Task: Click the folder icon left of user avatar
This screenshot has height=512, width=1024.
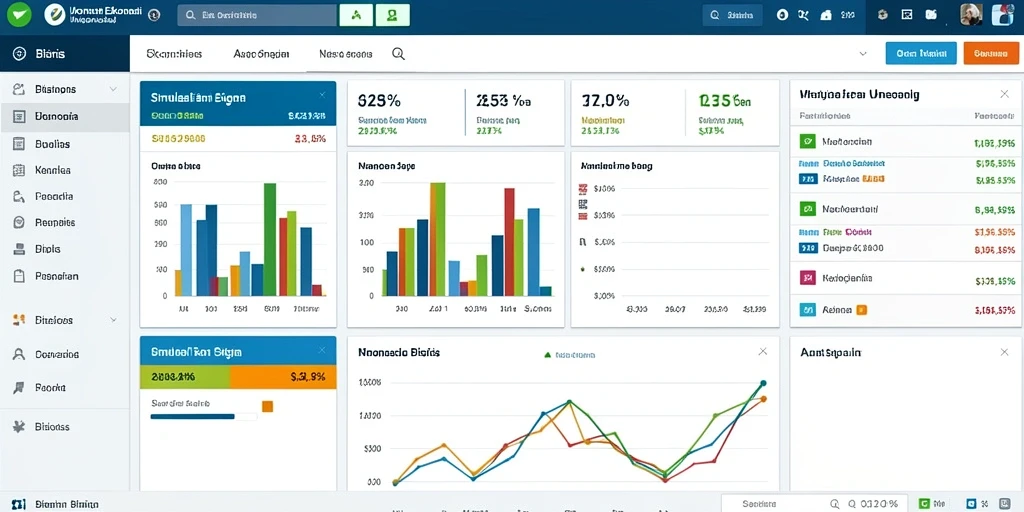Action: coord(931,14)
